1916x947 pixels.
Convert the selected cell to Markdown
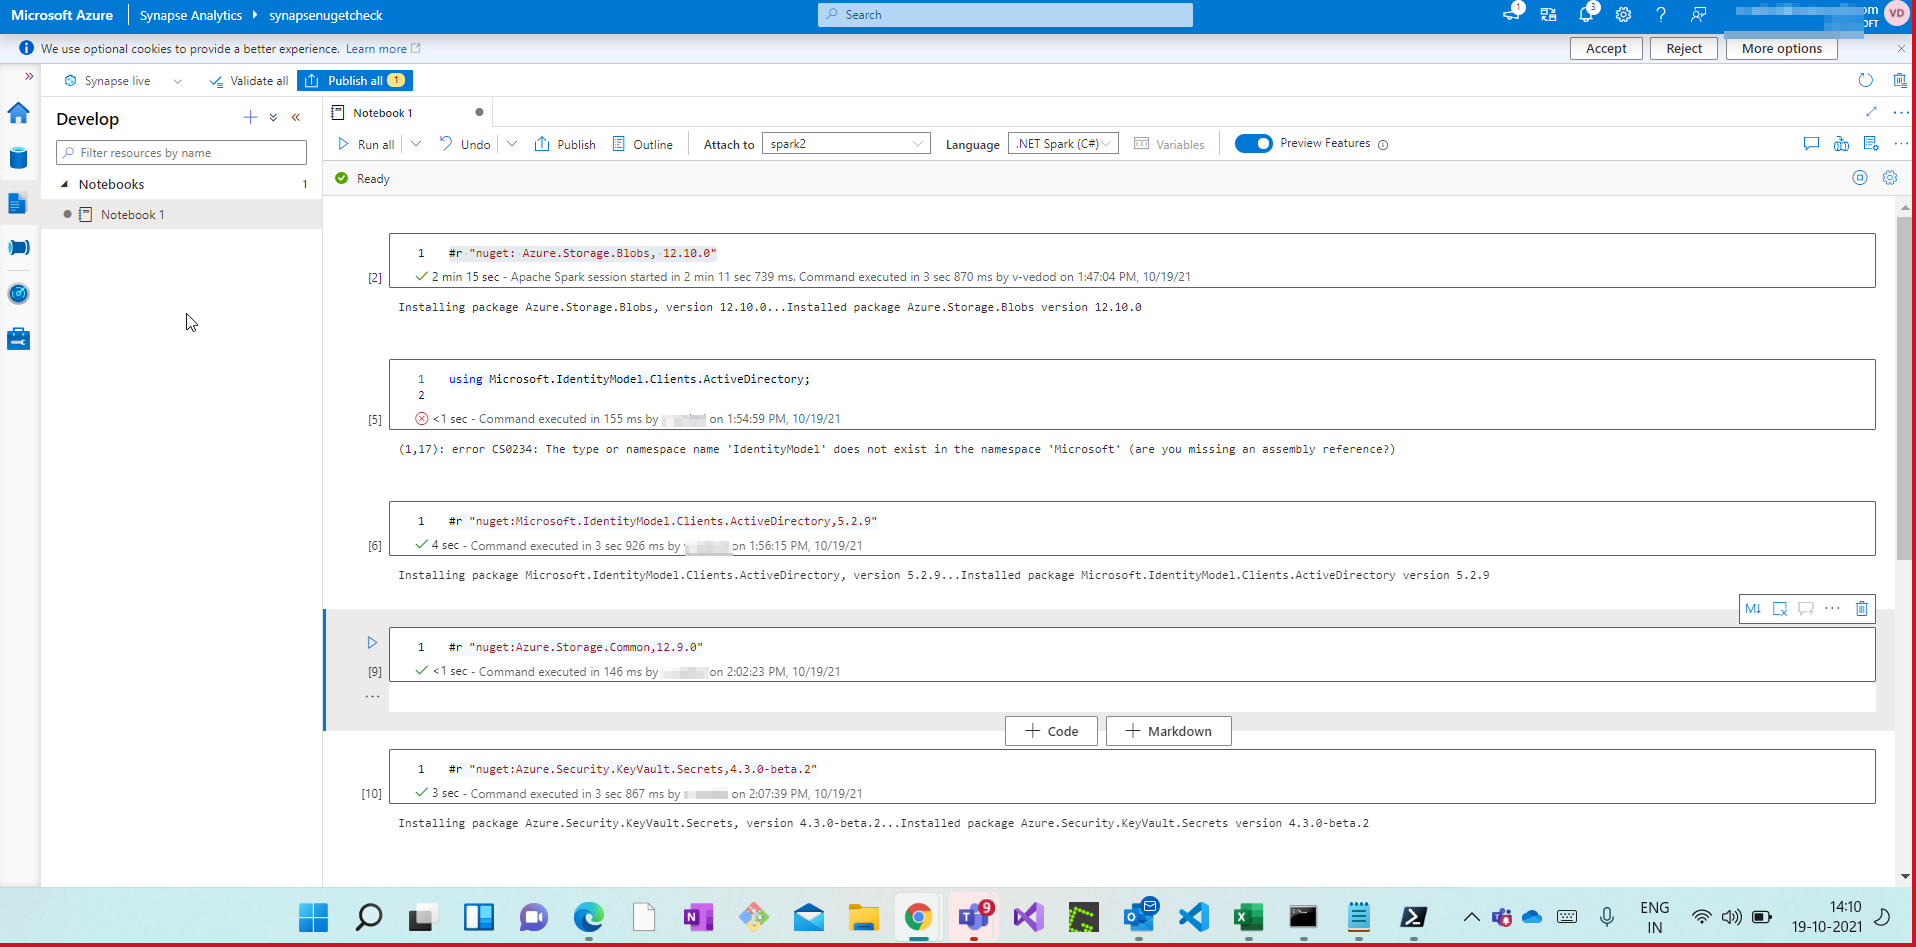pyautogui.click(x=1753, y=608)
